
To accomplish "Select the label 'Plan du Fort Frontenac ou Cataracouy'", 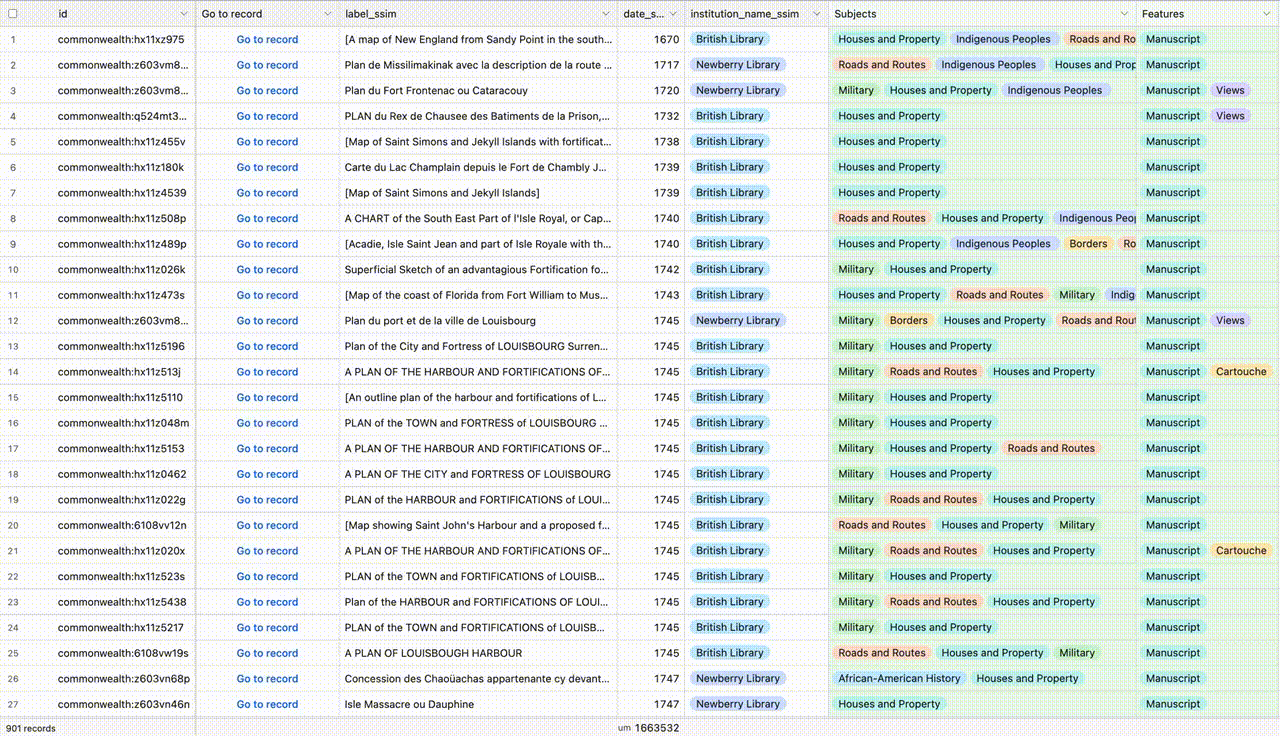I will click(x=436, y=90).
